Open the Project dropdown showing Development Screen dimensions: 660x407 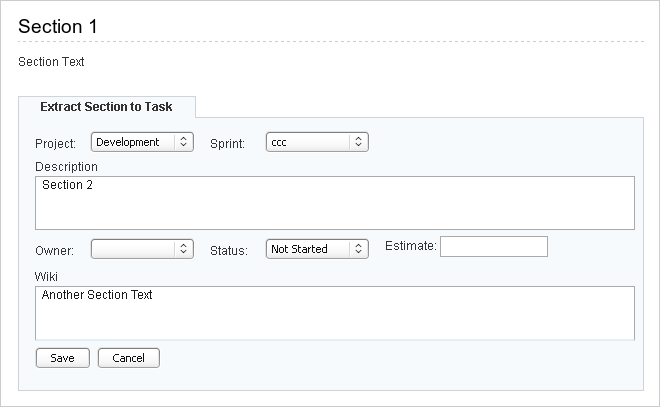point(142,142)
